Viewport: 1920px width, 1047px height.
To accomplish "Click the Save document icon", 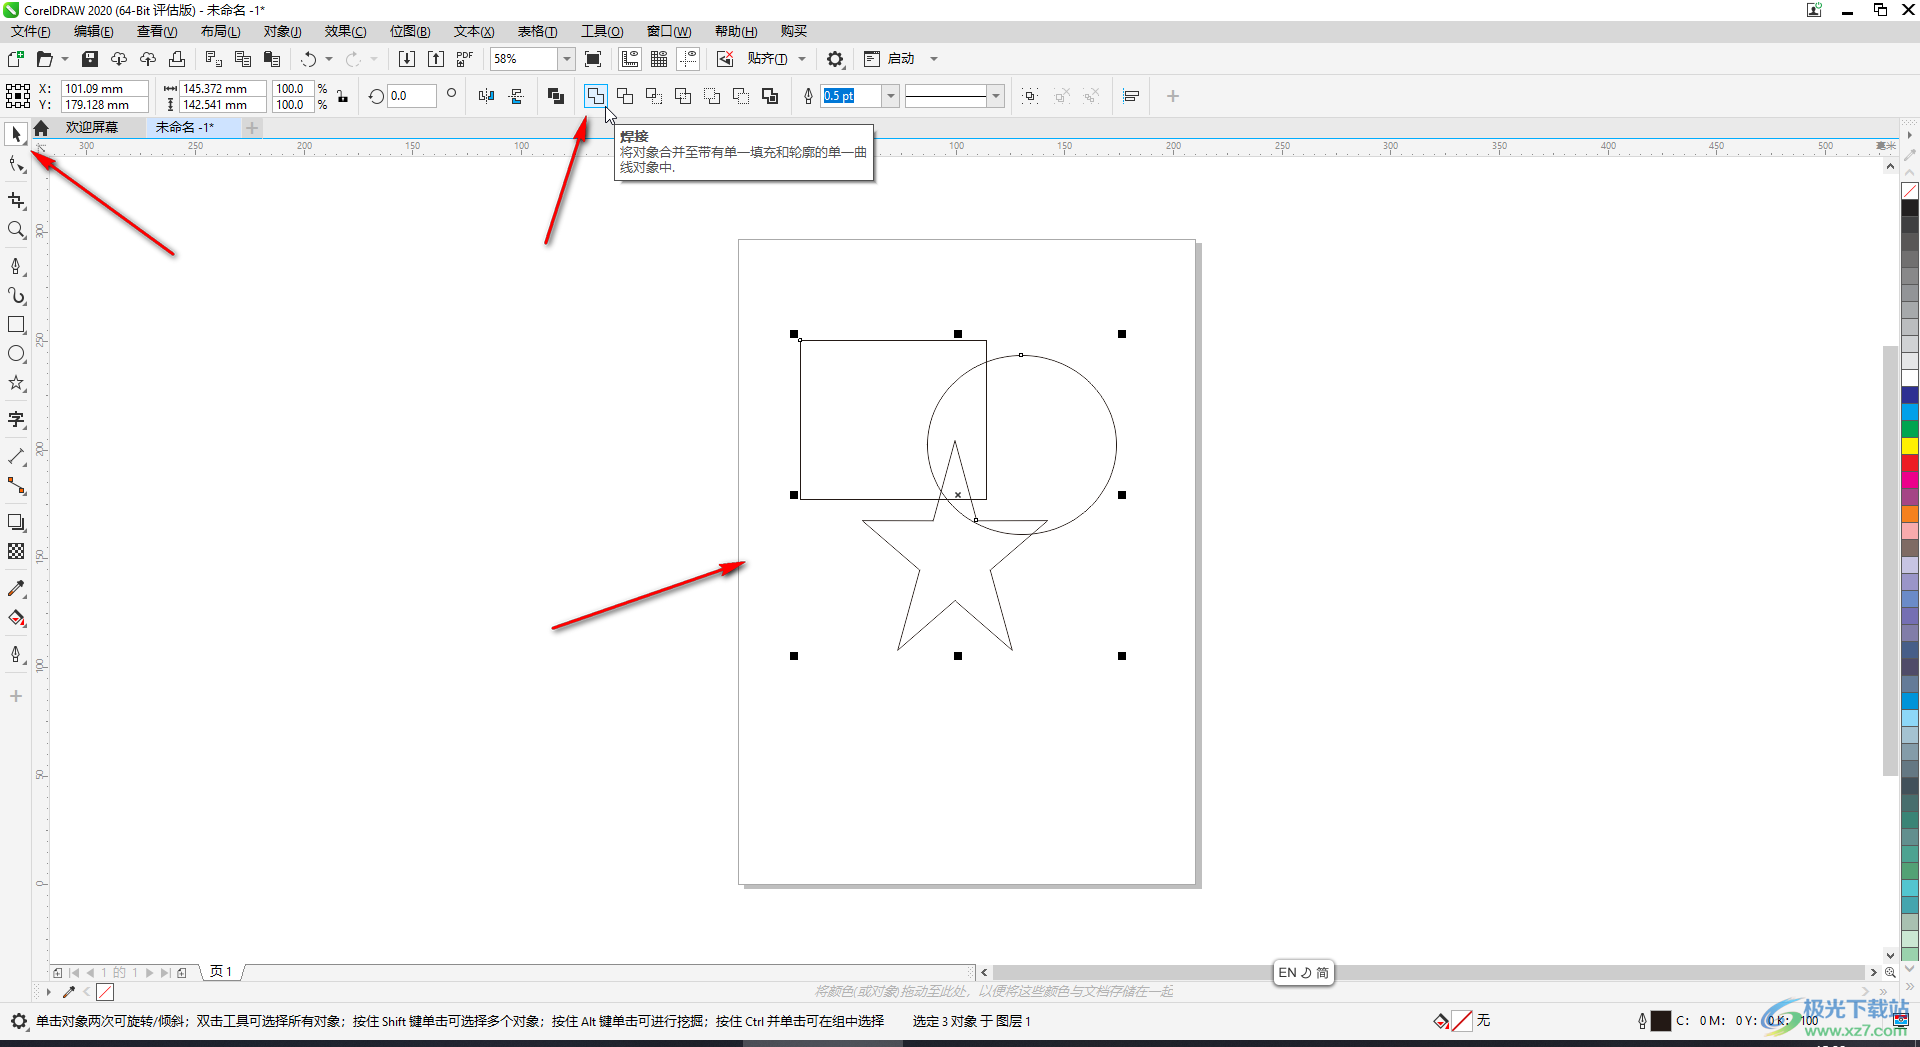I will pyautogui.click(x=90, y=59).
